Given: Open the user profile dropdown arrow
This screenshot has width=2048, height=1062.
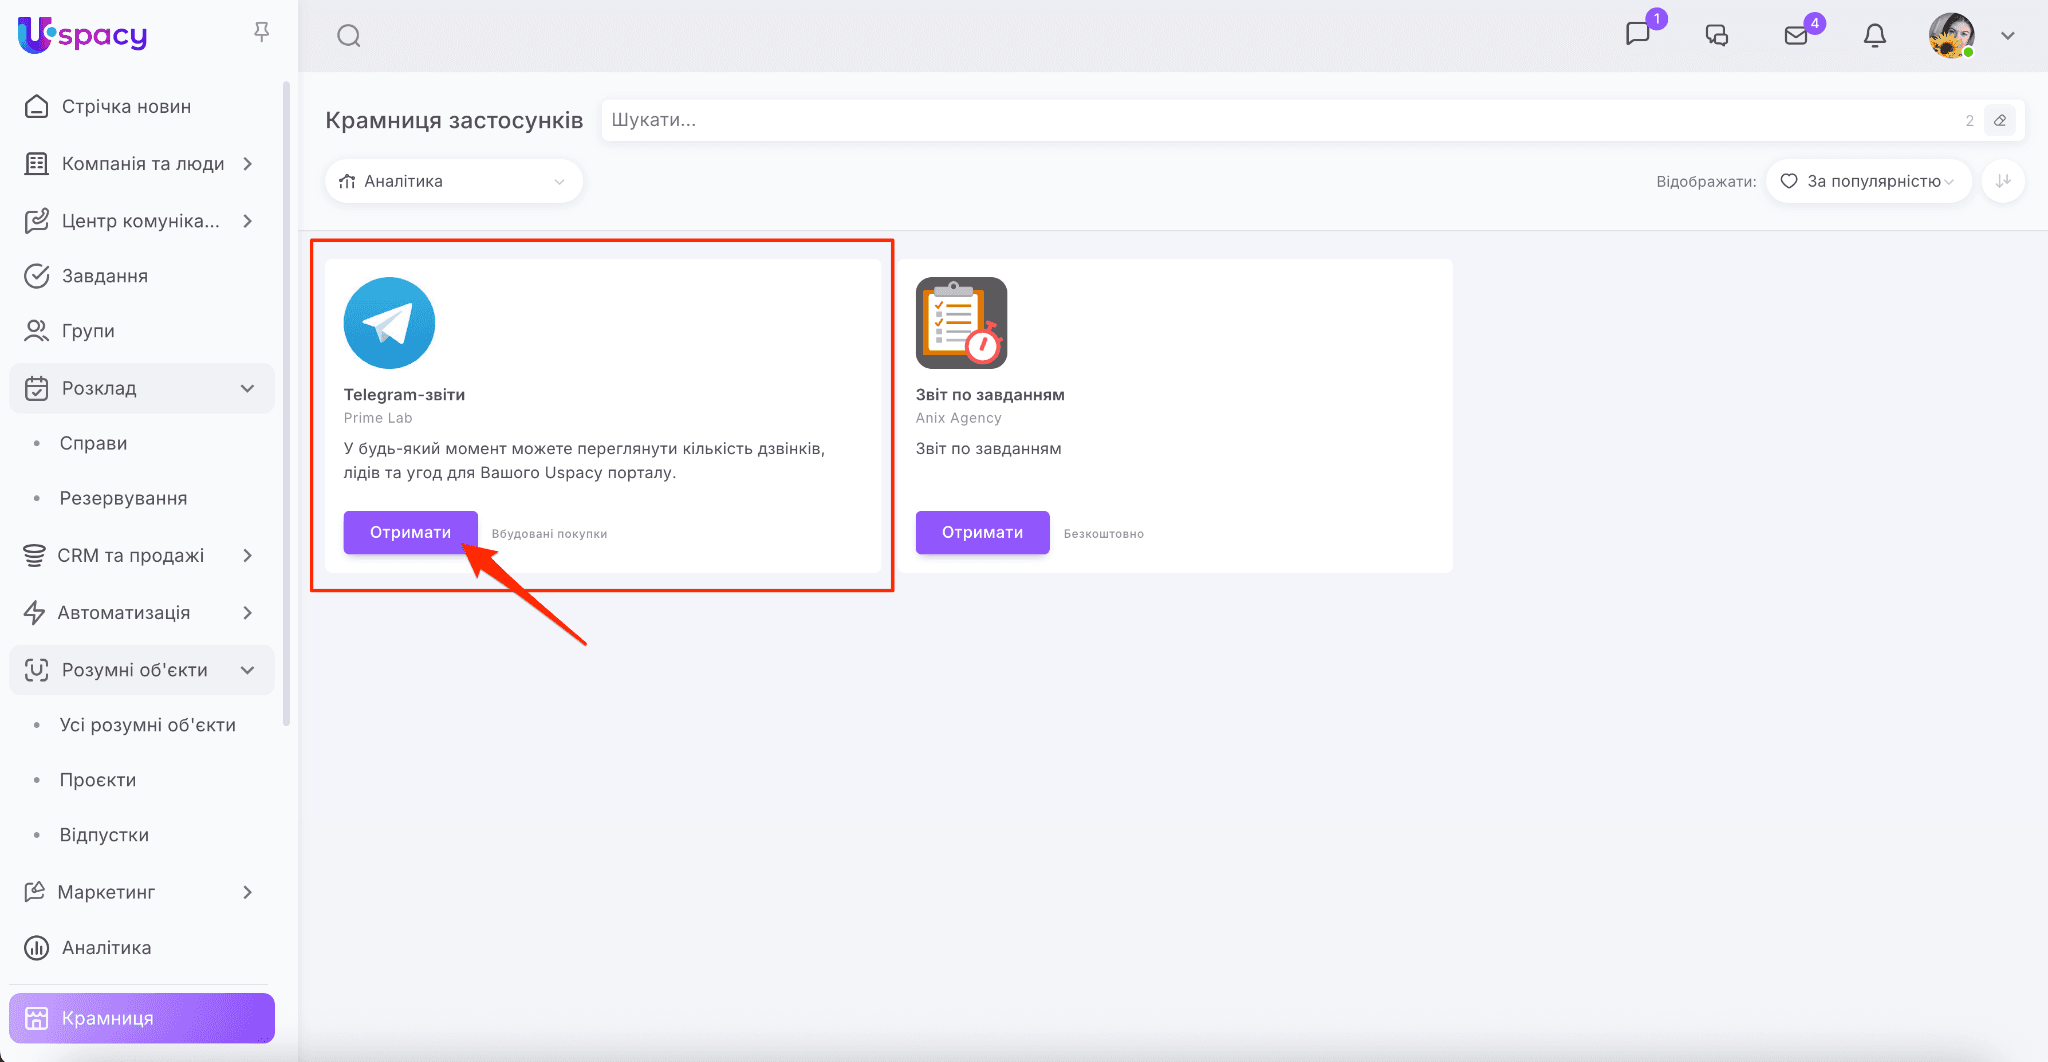Looking at the screenshot, I should pyautogui.click(x=2007, y=36).
